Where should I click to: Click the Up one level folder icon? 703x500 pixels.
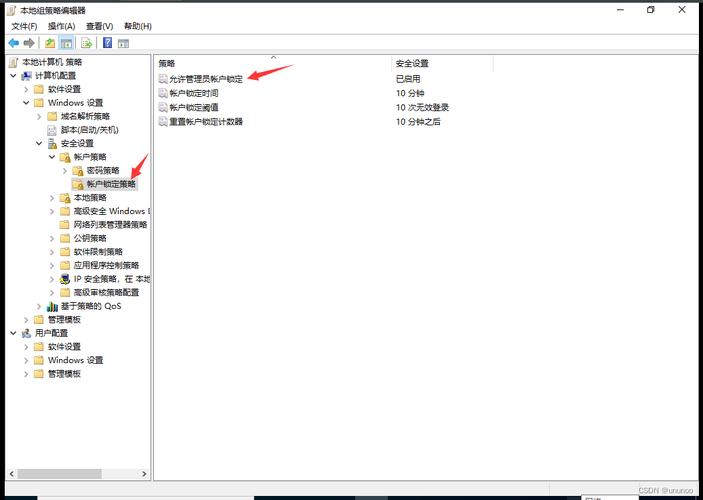[x=50, y=43]
